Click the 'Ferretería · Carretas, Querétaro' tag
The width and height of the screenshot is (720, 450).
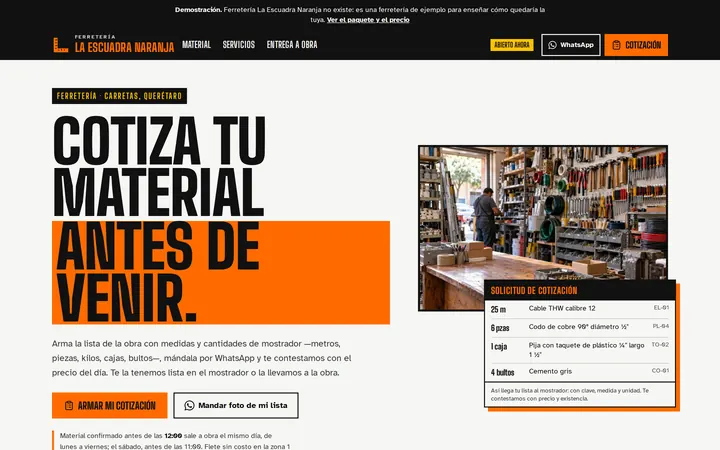pos(119,96)
